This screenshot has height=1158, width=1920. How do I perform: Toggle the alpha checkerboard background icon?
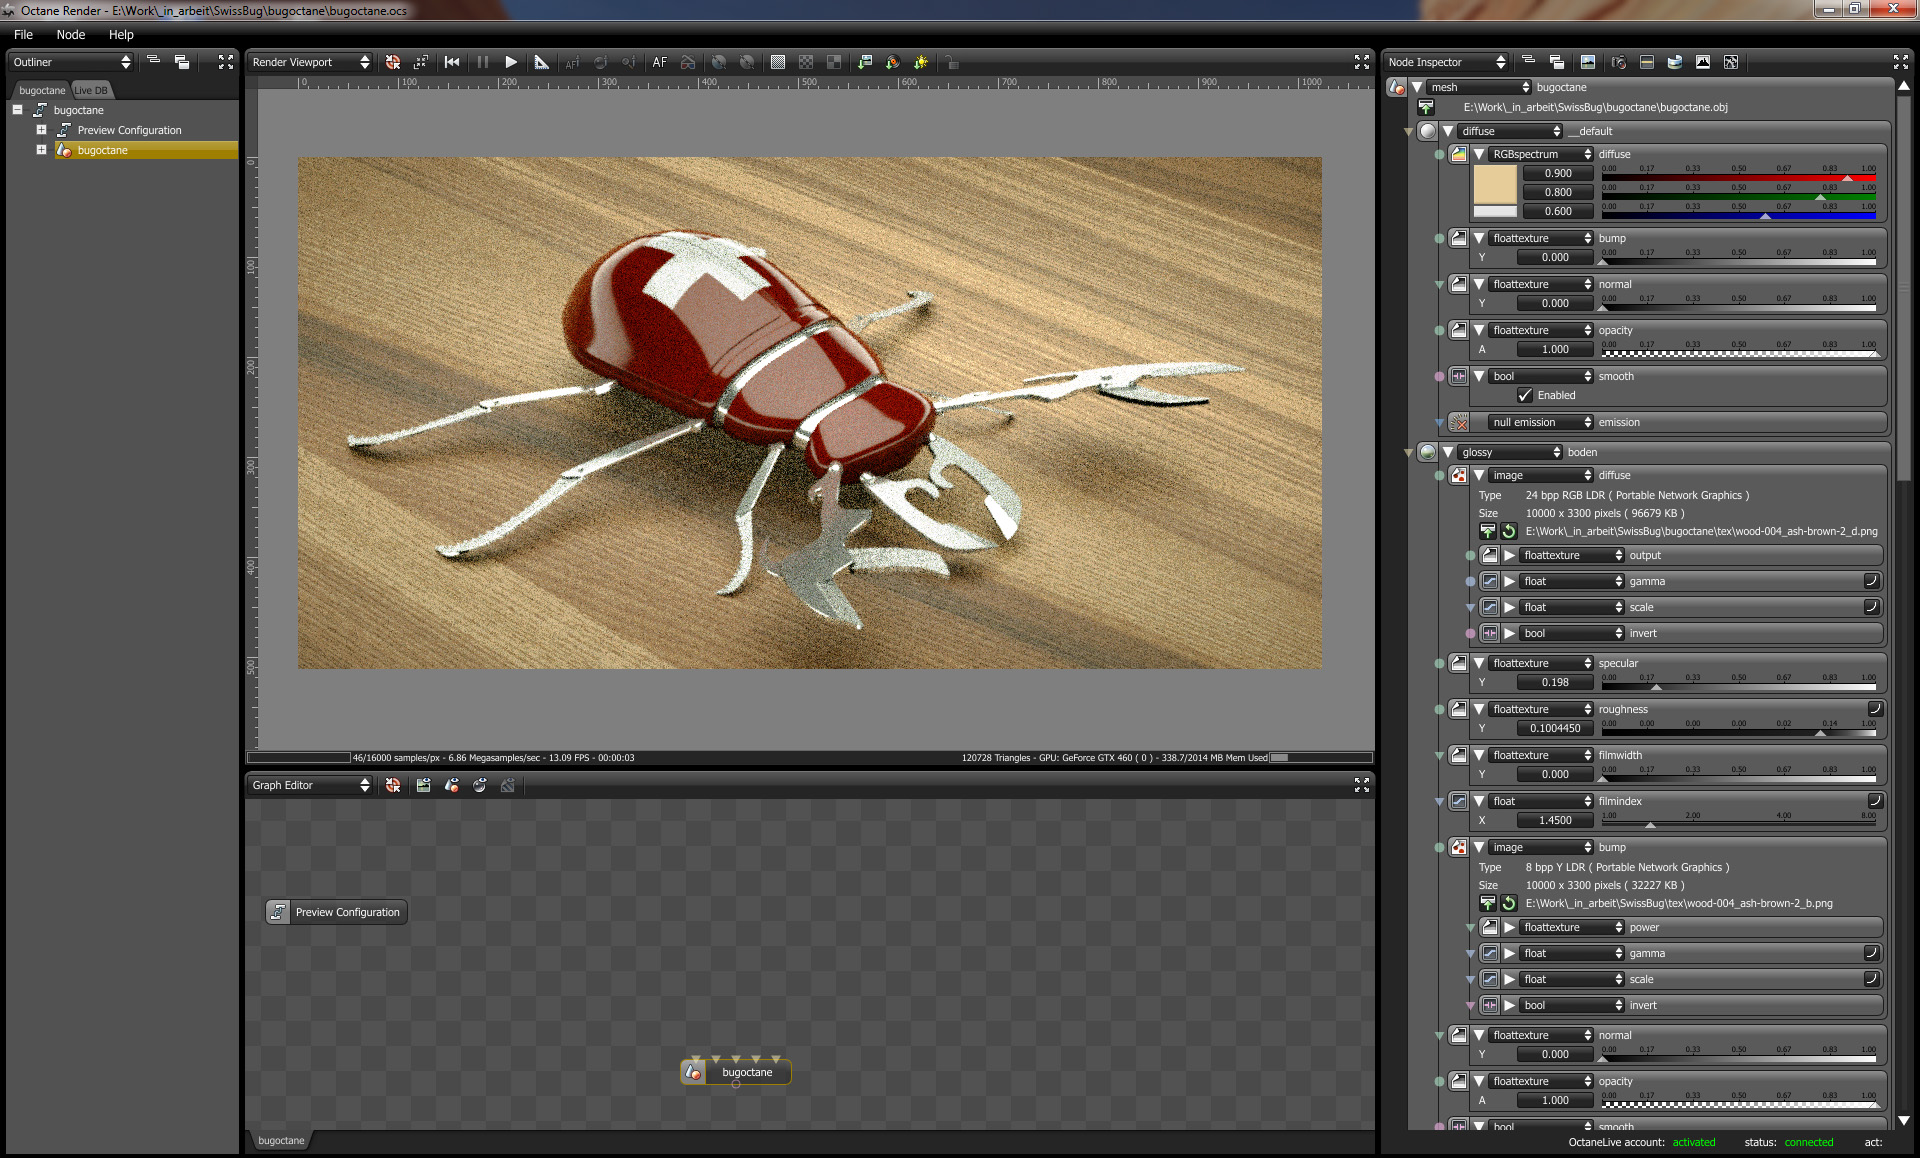pos(806,62)
